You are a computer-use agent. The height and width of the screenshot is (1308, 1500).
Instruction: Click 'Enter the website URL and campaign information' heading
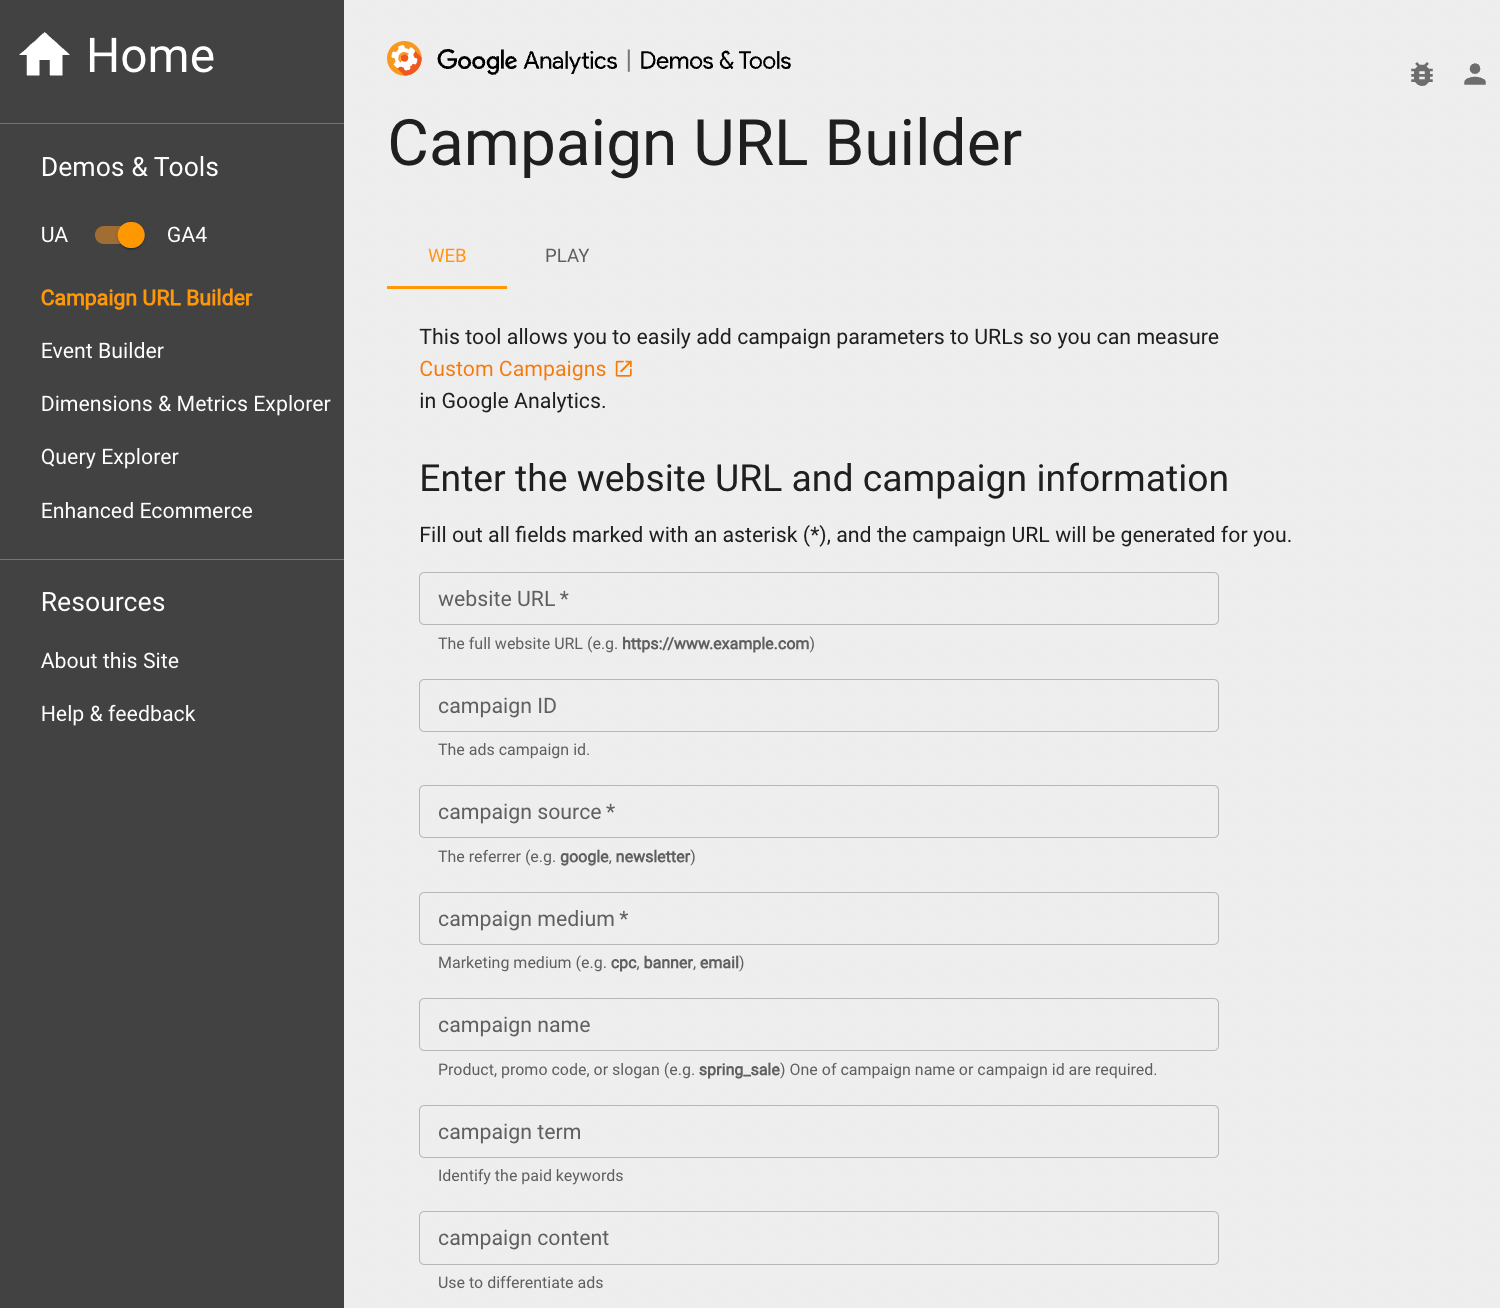tap(824, 479)
